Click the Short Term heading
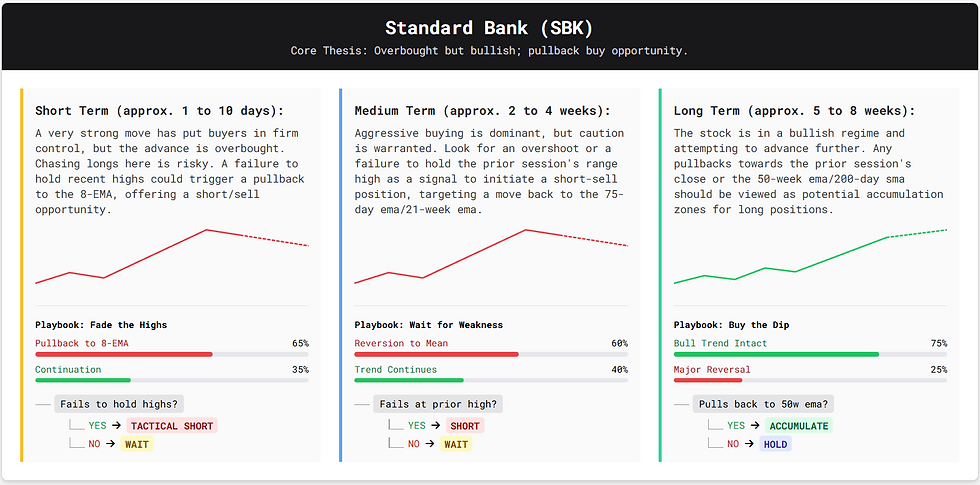 point(159,111)
